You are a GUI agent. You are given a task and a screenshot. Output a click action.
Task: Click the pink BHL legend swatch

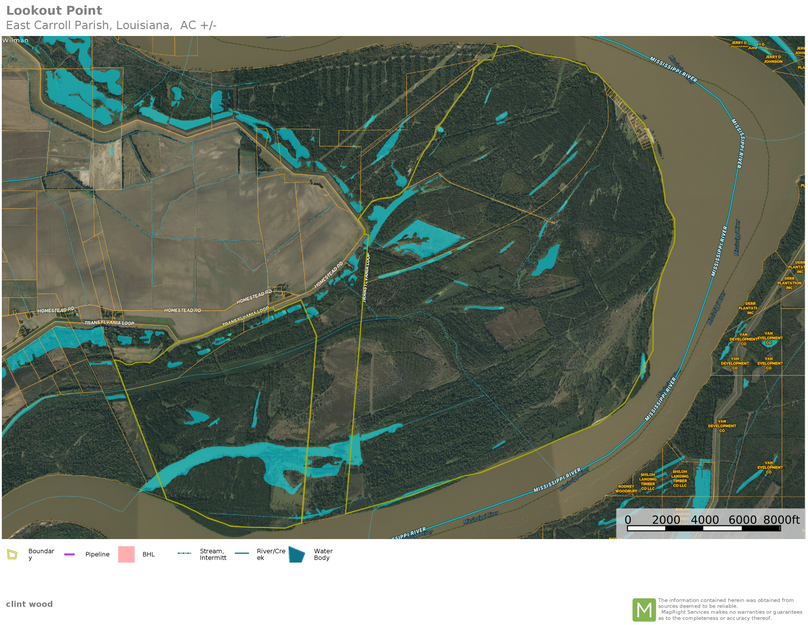[x=126, y=554]
